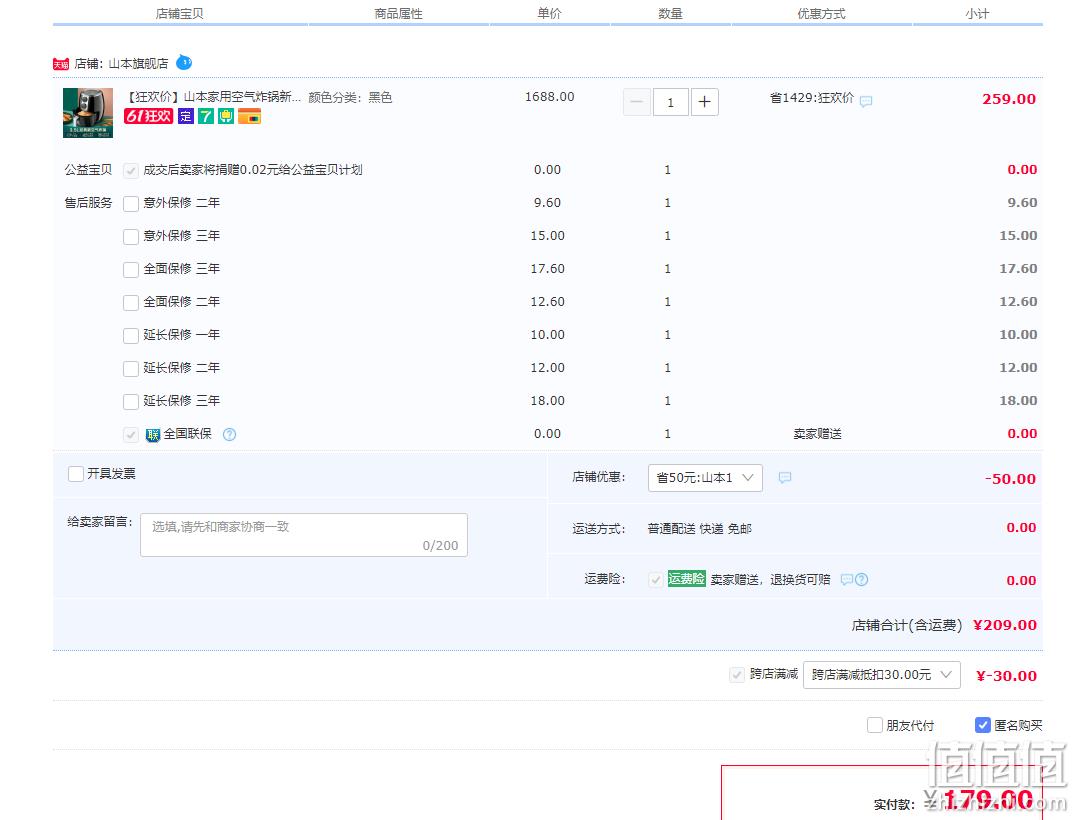Image resolution: width=1076 pixels, height=820 pixels.
Task: Open comment bubble in the 运费险 row
Action: point(847,580)
